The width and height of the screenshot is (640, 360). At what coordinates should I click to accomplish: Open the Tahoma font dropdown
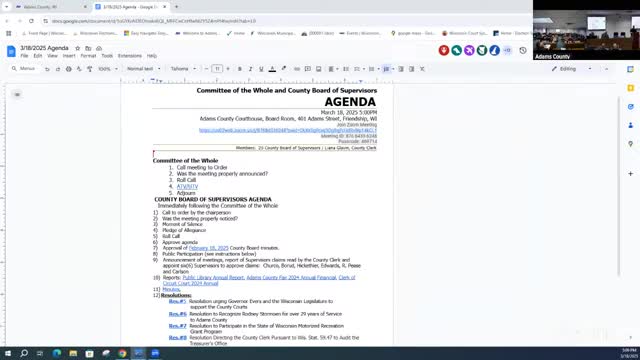pos(183,69)
